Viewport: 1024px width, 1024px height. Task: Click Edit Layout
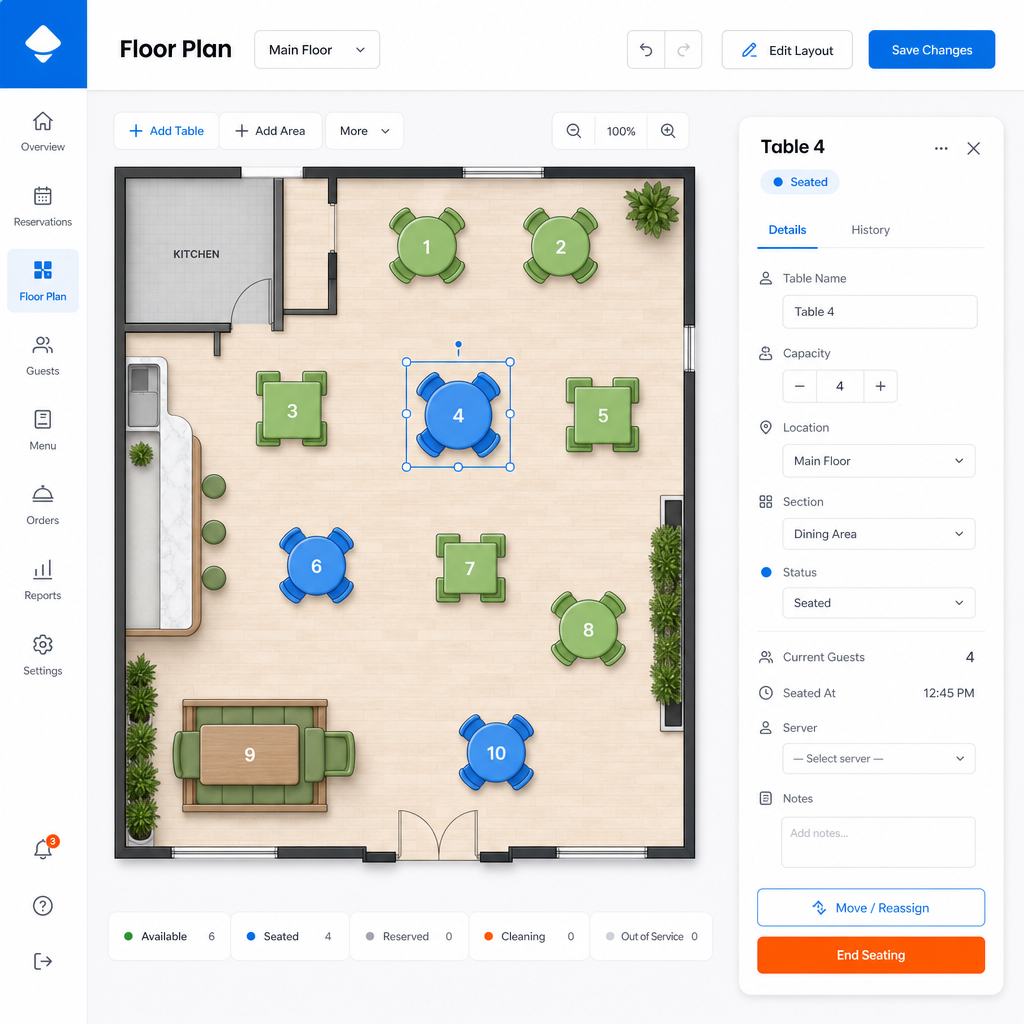(x=787, y=50)
